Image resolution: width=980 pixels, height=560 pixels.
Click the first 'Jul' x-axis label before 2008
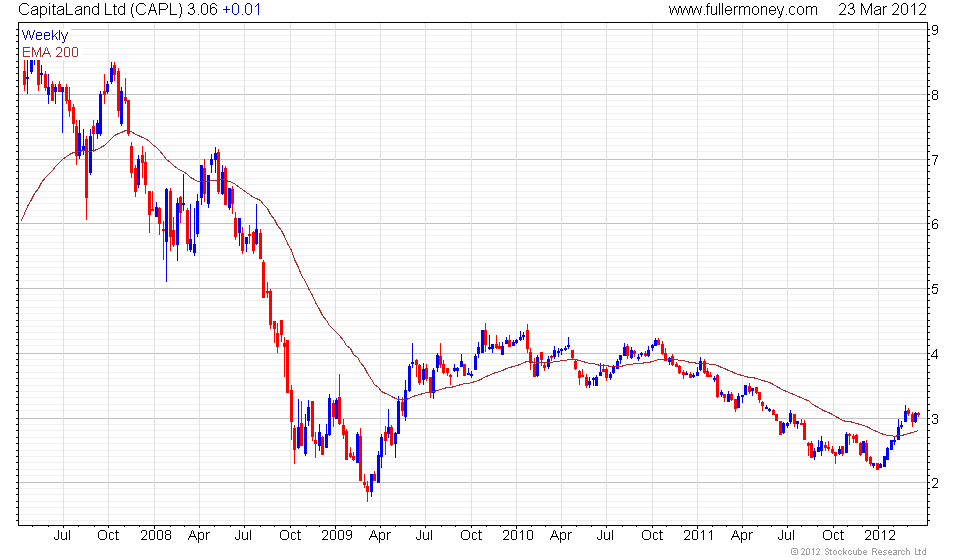point(62,536)
